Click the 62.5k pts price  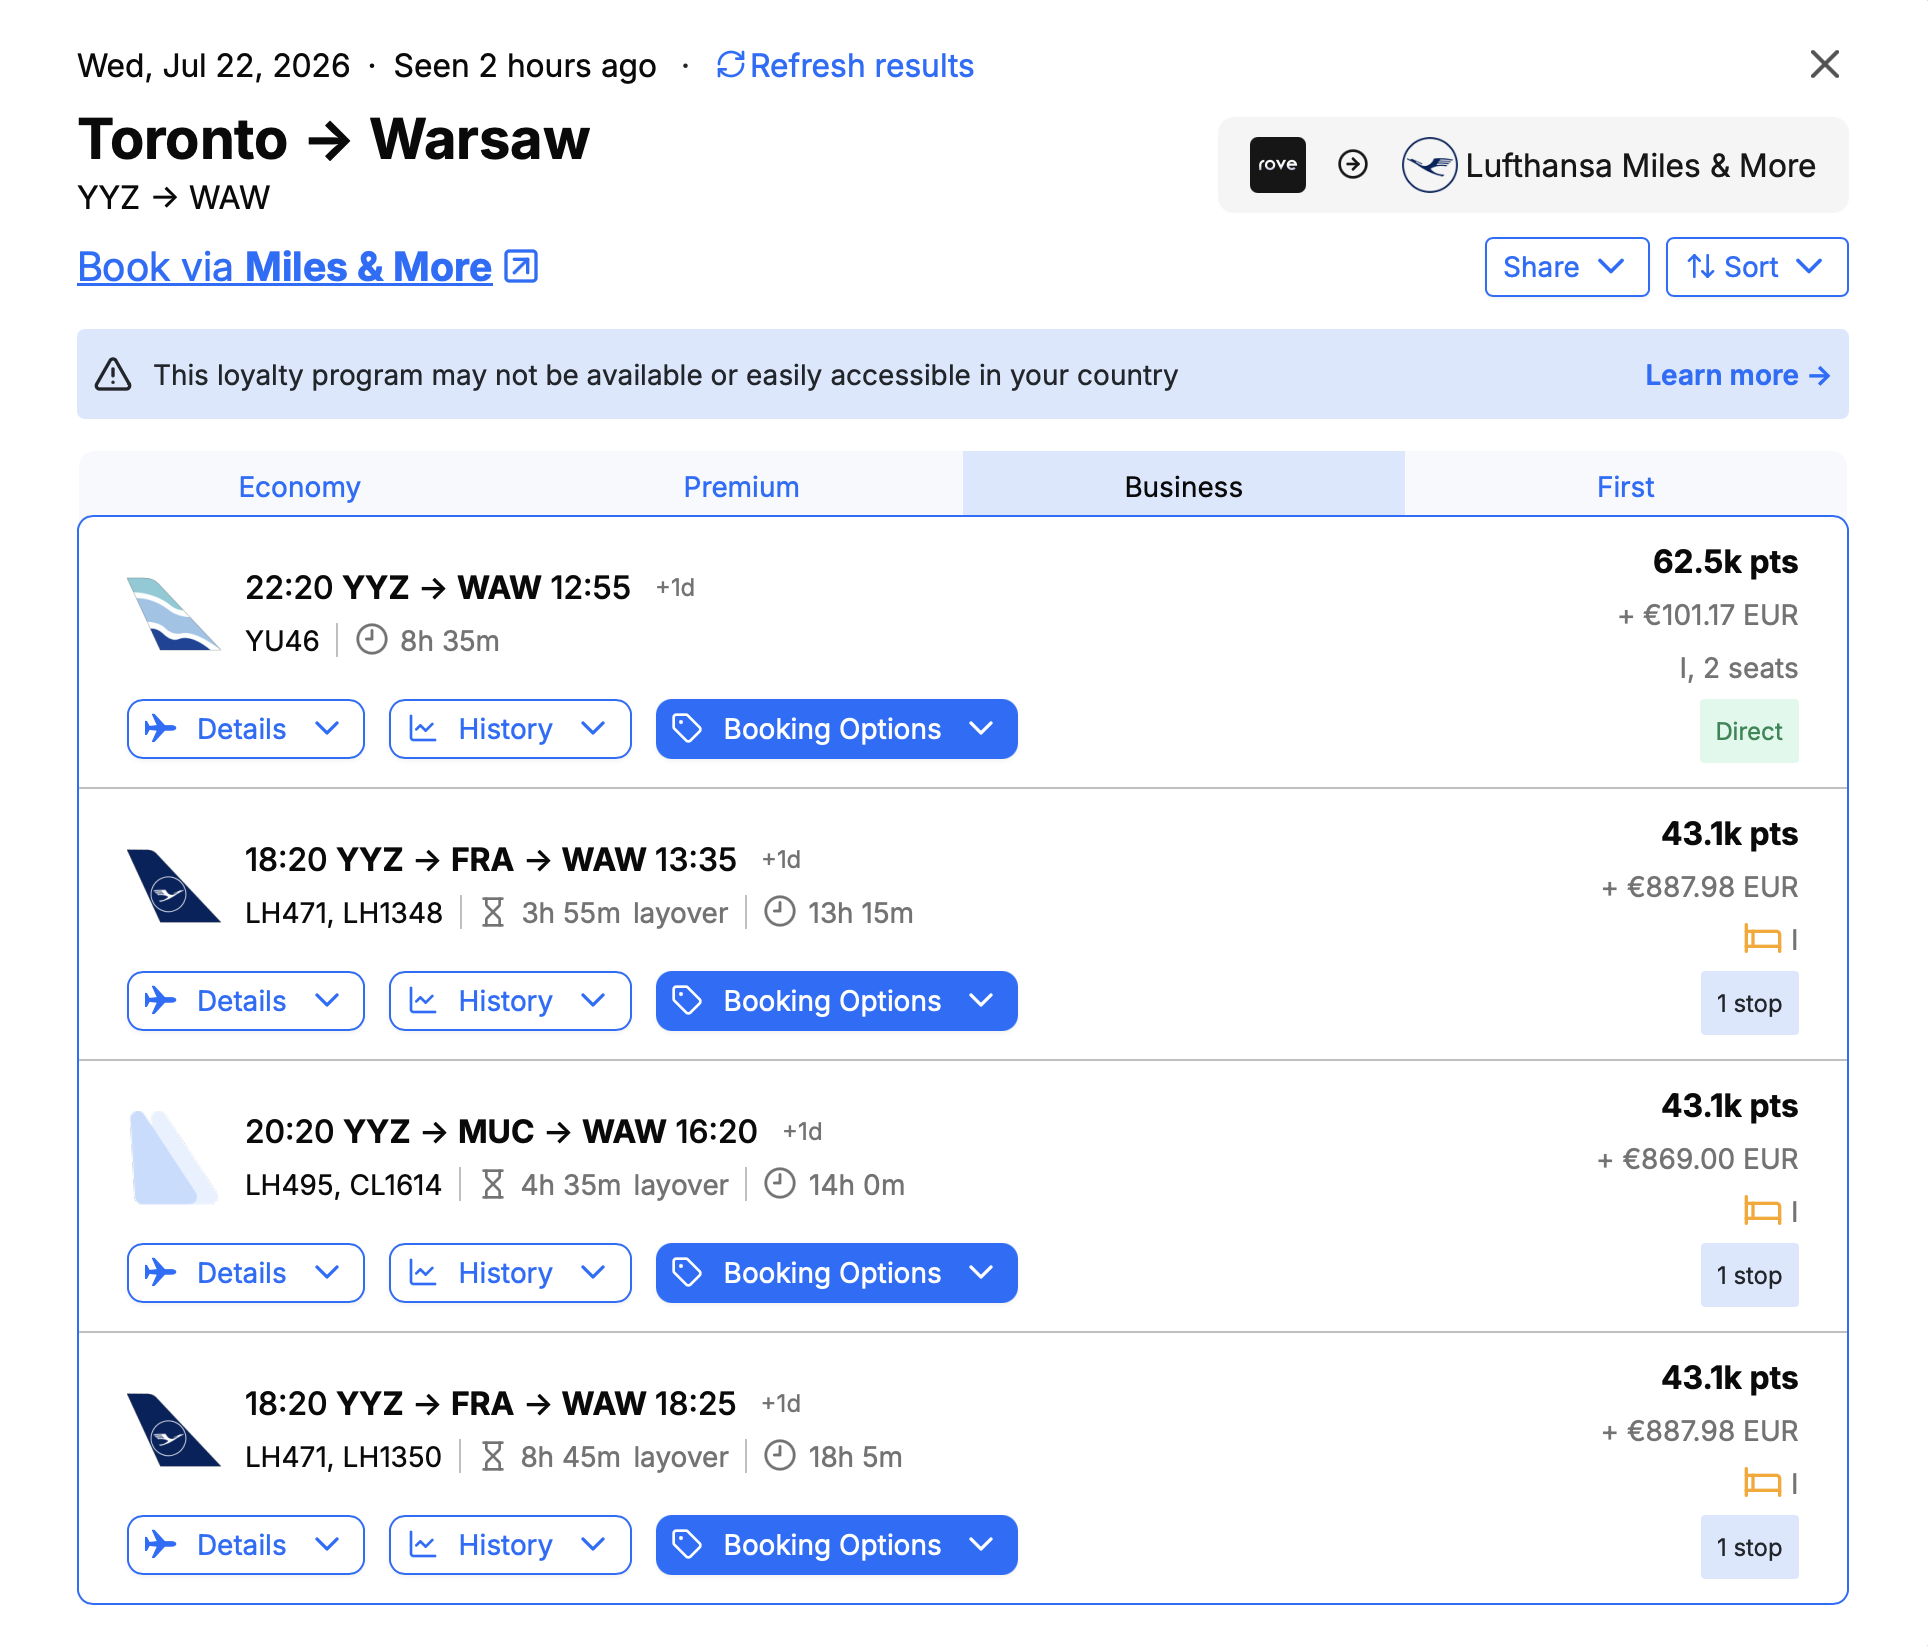tap(1725, 562)
